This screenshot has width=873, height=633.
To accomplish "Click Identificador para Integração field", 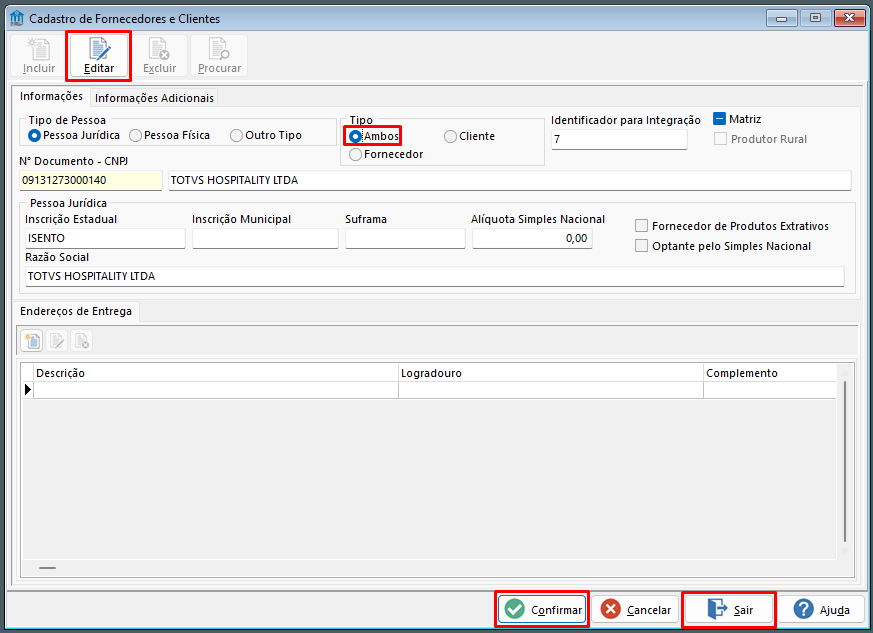I will pos(619,139).
